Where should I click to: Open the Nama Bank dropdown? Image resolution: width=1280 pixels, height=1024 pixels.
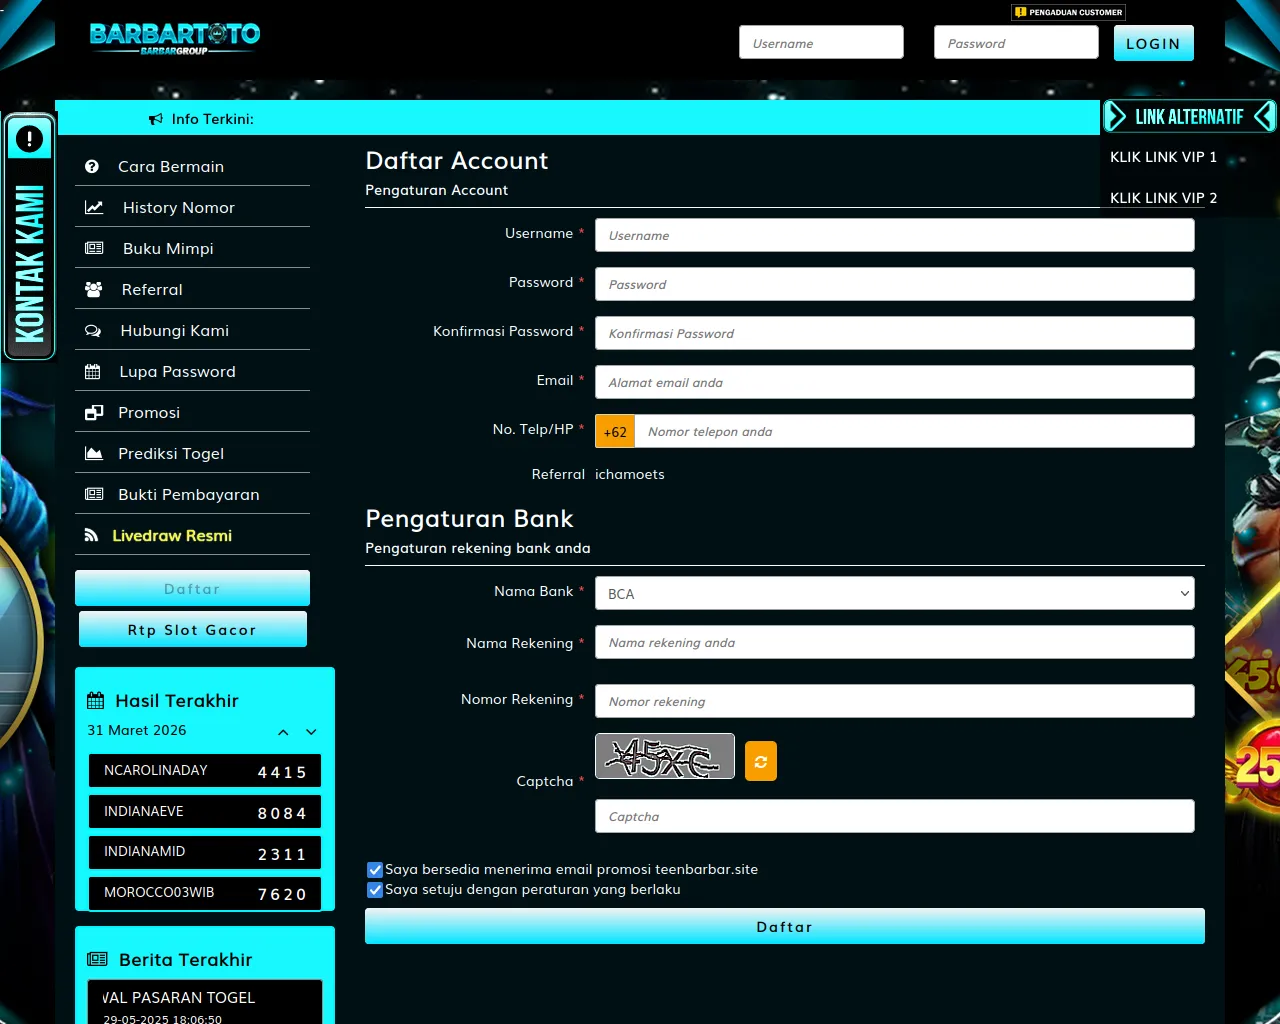click(894, 594)
